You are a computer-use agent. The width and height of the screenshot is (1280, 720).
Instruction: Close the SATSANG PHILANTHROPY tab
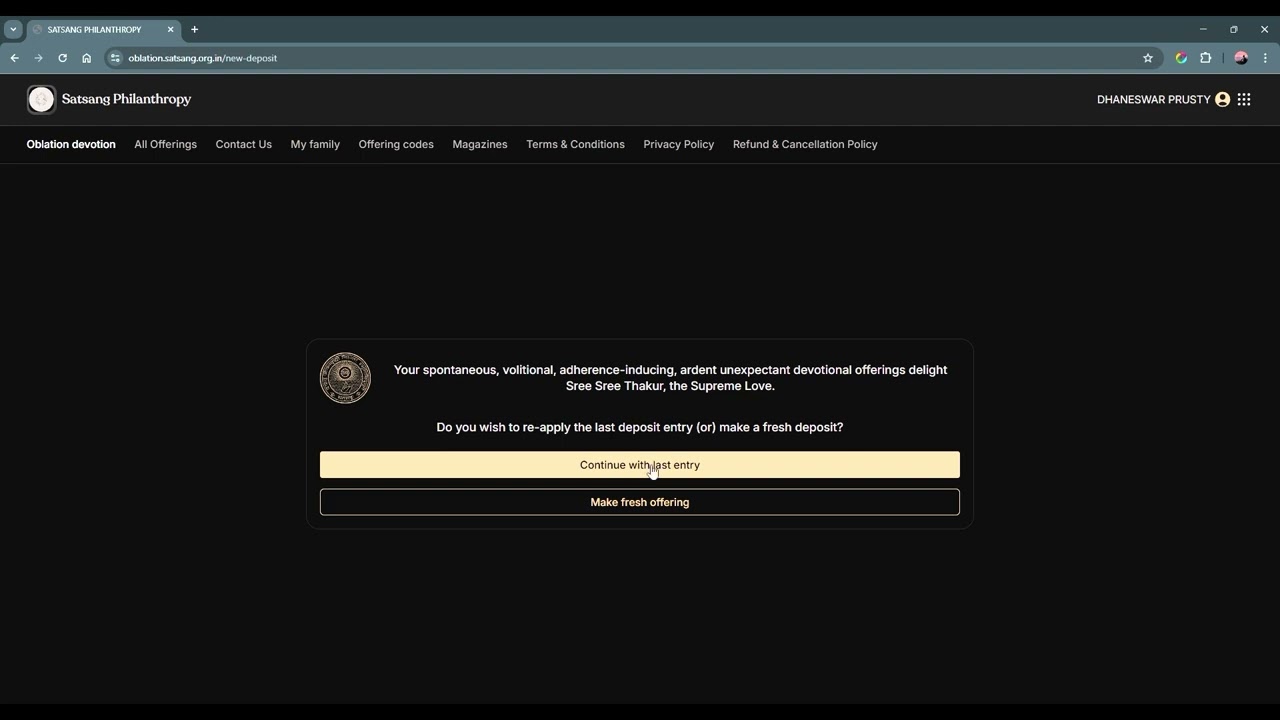tap(170, 29)
